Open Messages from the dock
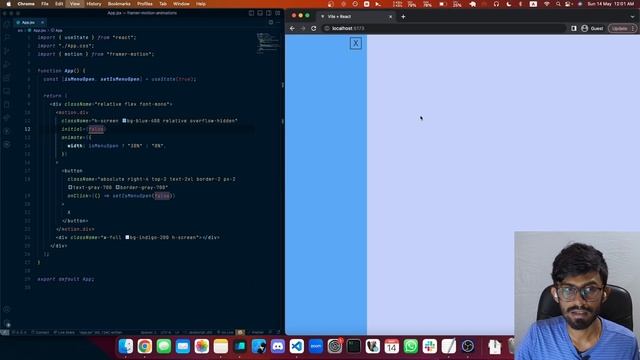This screenshot has height=360, width=640. 164,346
